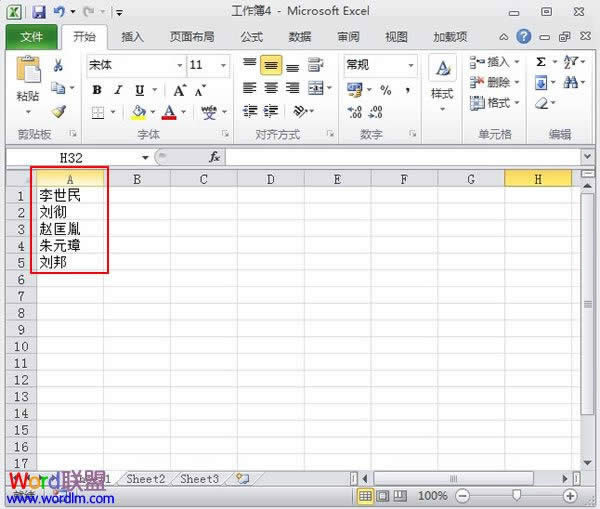
Task: Open Find and Select binoculars
Action: 571,82
